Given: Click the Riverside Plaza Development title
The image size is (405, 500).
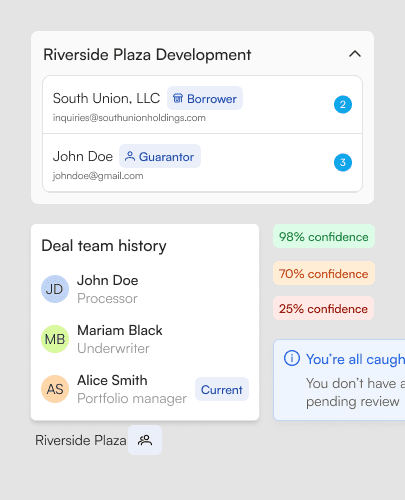Looking at the screenshot, I should point(147,55).
